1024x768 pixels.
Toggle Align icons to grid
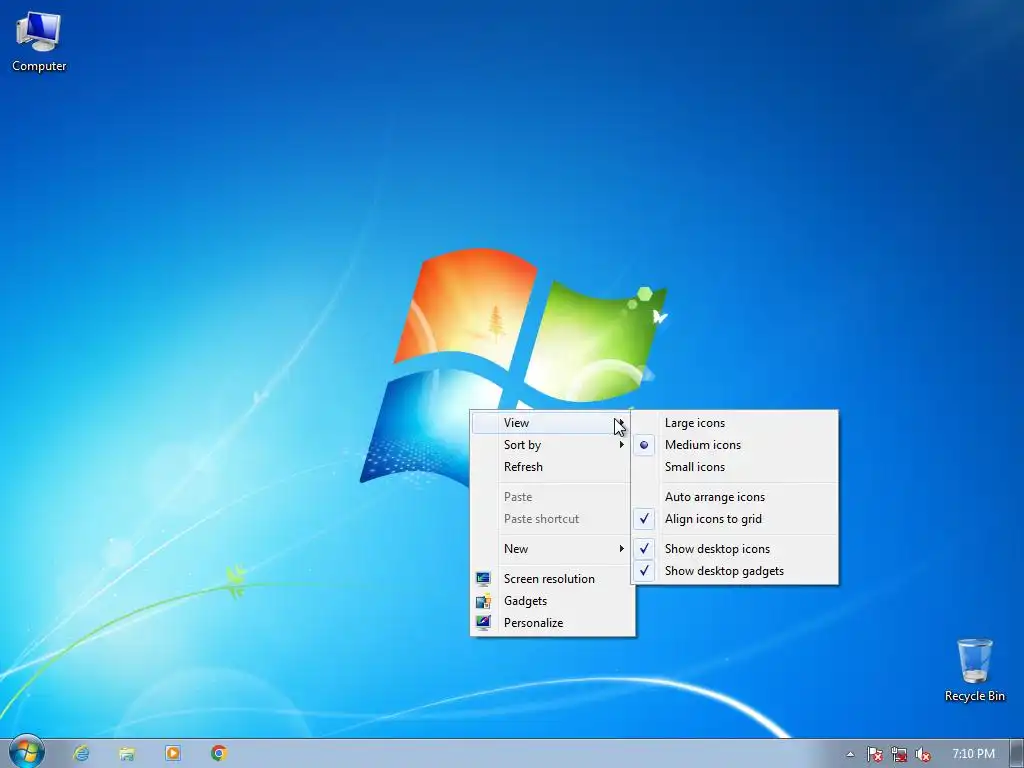point(735,519)
